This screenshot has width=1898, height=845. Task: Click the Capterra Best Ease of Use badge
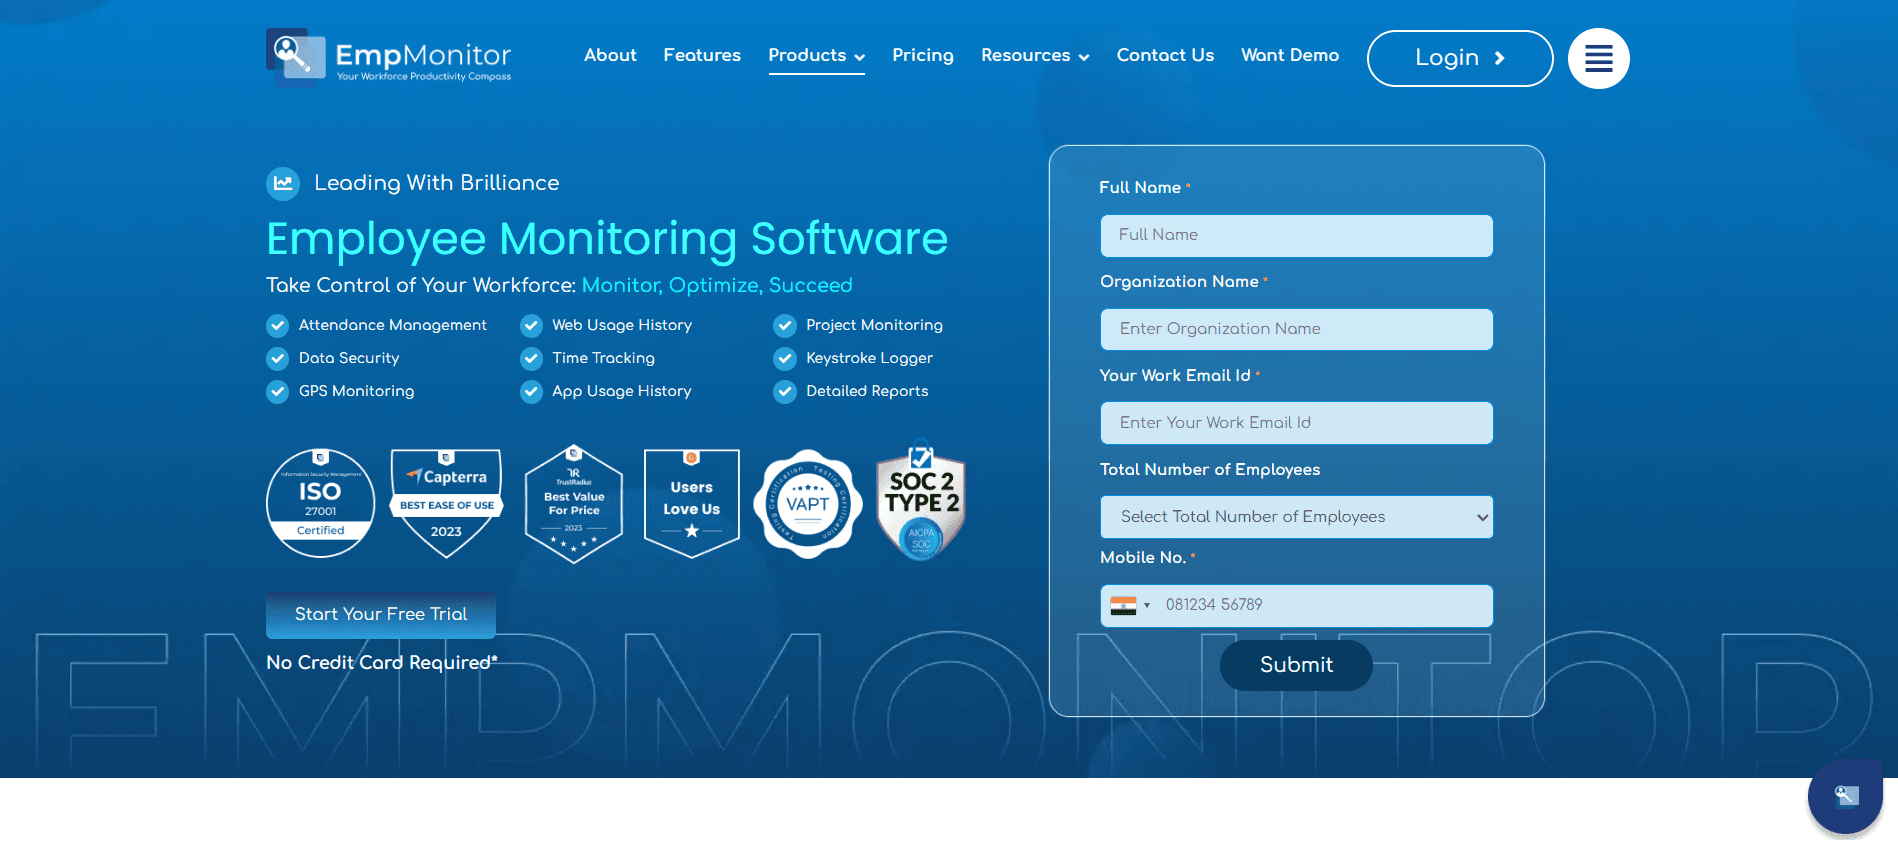click(446, 503)
